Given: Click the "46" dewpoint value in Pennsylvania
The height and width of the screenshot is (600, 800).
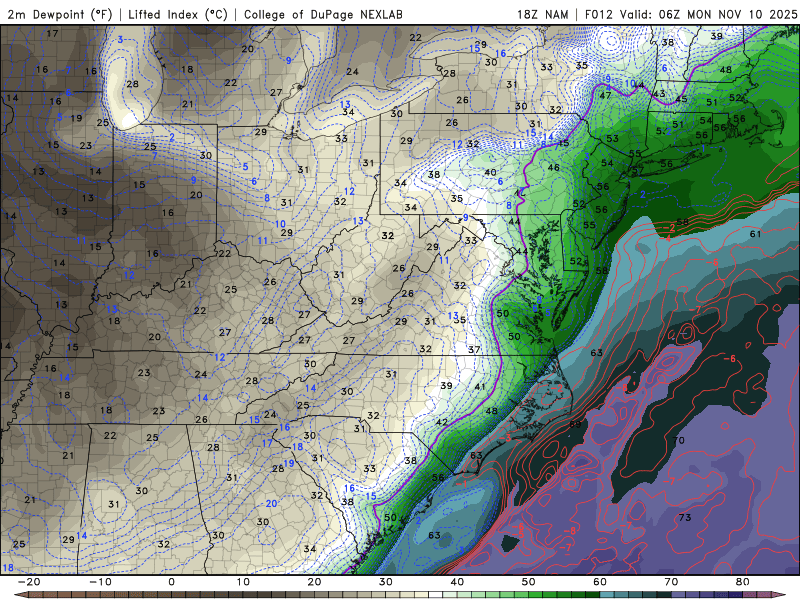Looking at the screenshot, I should tap(554, 167).
